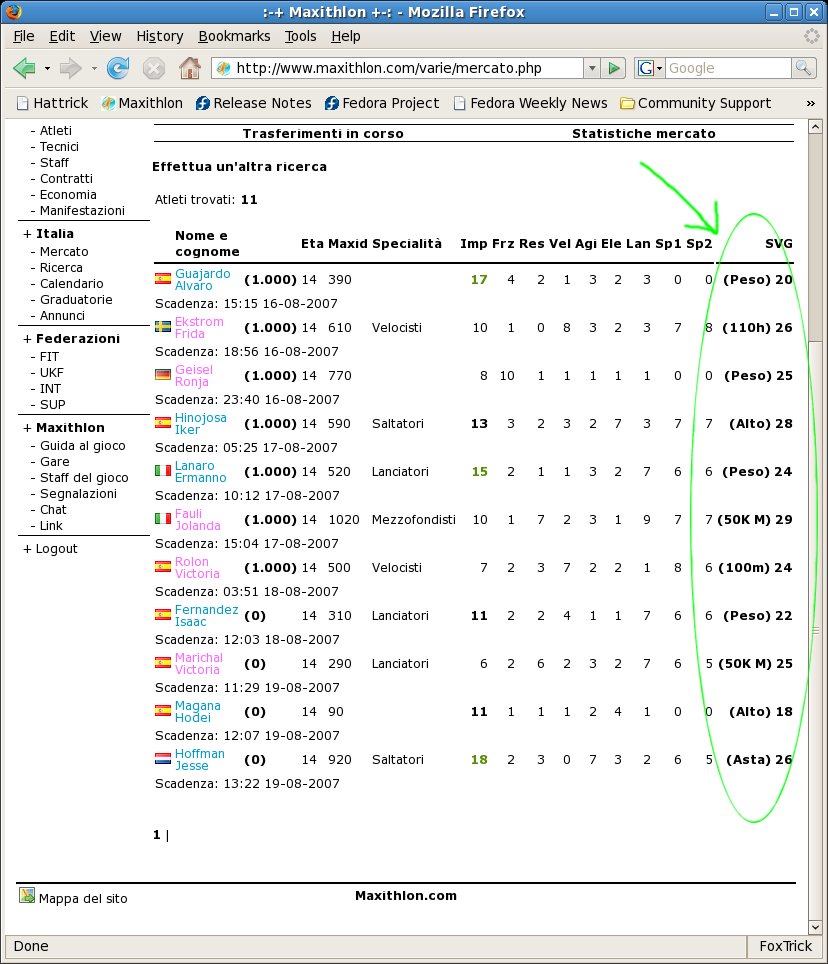Image resolution: width=828 pixels, height=964 pixels.
Task: Show more bookmarks with chevron
Action: pyautogui.click(x=811, y=103)
